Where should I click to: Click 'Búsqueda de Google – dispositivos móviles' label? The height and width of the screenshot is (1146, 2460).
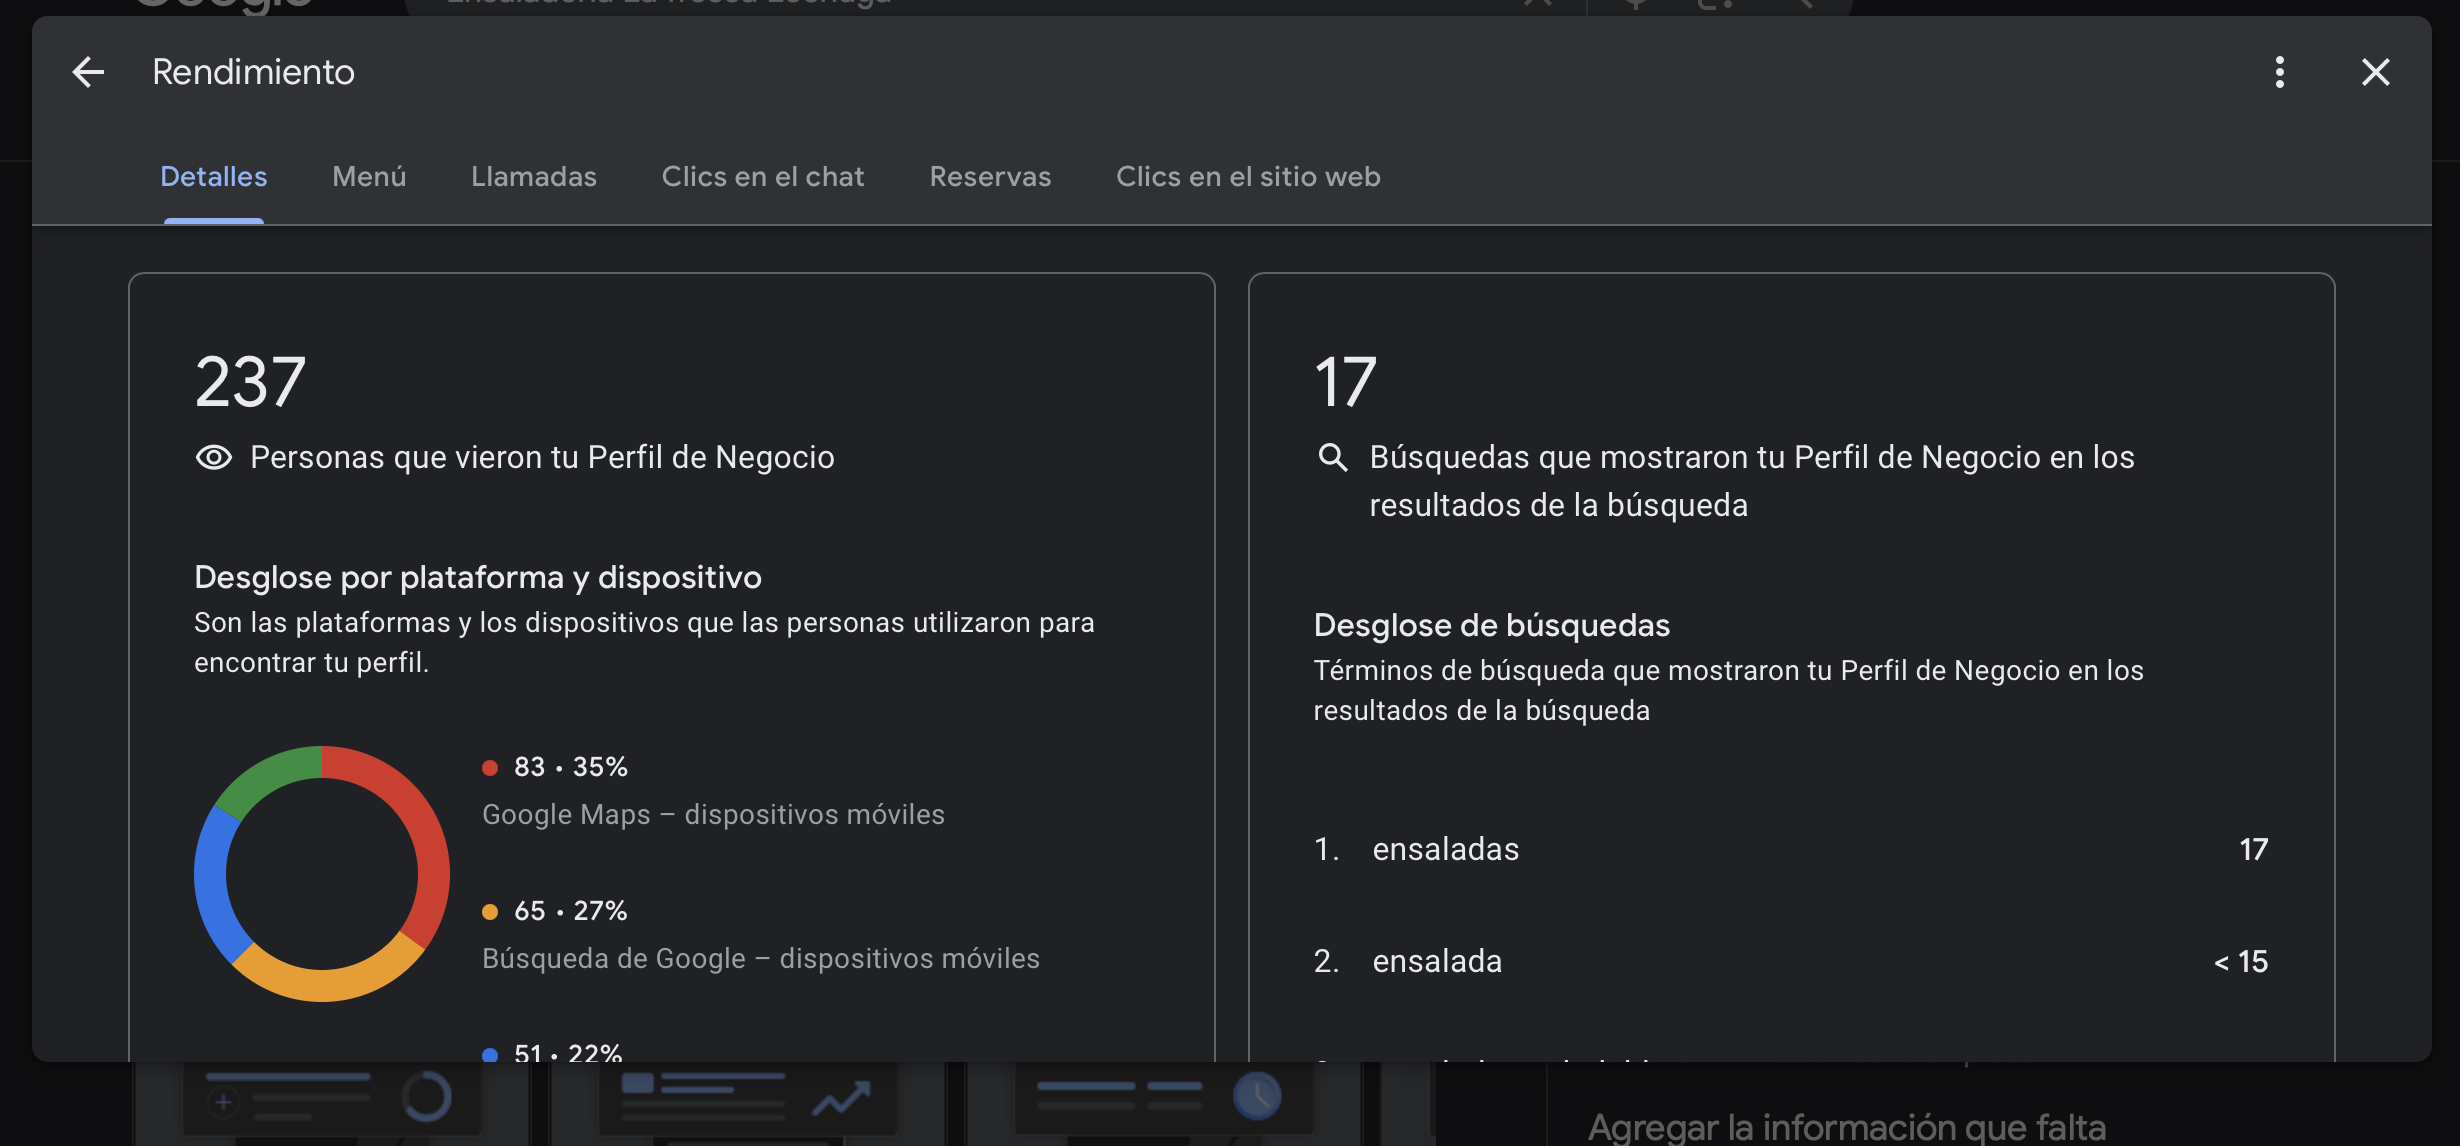coord(761,959)
